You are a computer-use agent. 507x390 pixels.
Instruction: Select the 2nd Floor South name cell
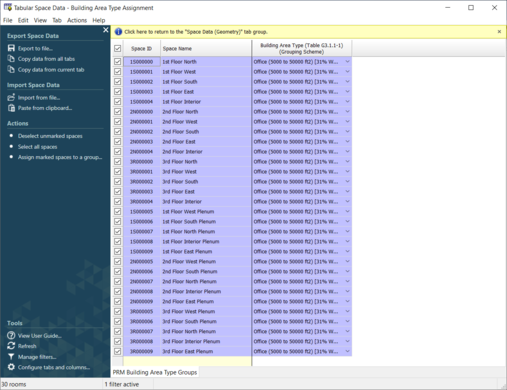[x=206, y=132]
